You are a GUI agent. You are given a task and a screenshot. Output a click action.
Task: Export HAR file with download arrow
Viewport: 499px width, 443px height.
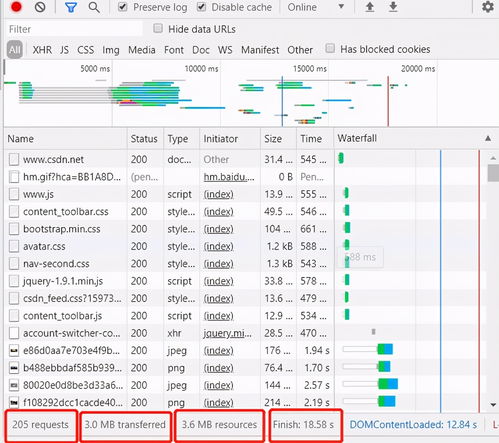tap(393, 7)
